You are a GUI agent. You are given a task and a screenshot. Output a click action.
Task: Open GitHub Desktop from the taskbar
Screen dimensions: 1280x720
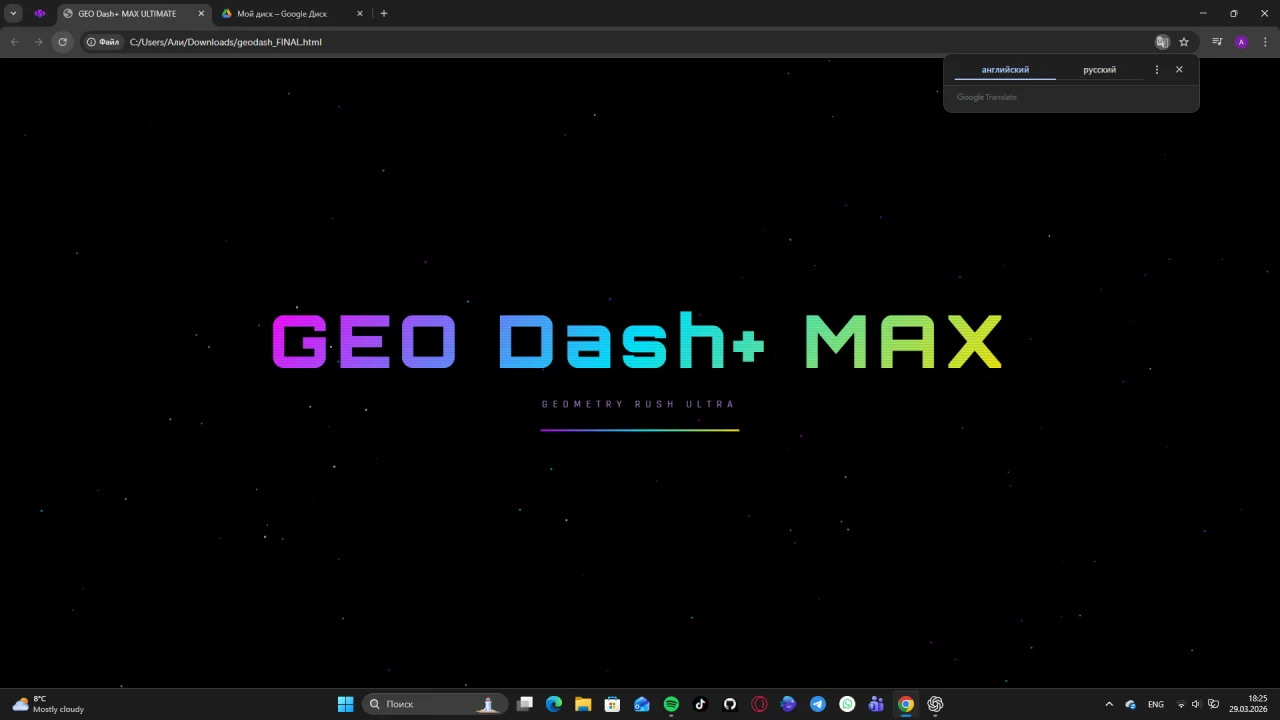click(x=730, y=704)
